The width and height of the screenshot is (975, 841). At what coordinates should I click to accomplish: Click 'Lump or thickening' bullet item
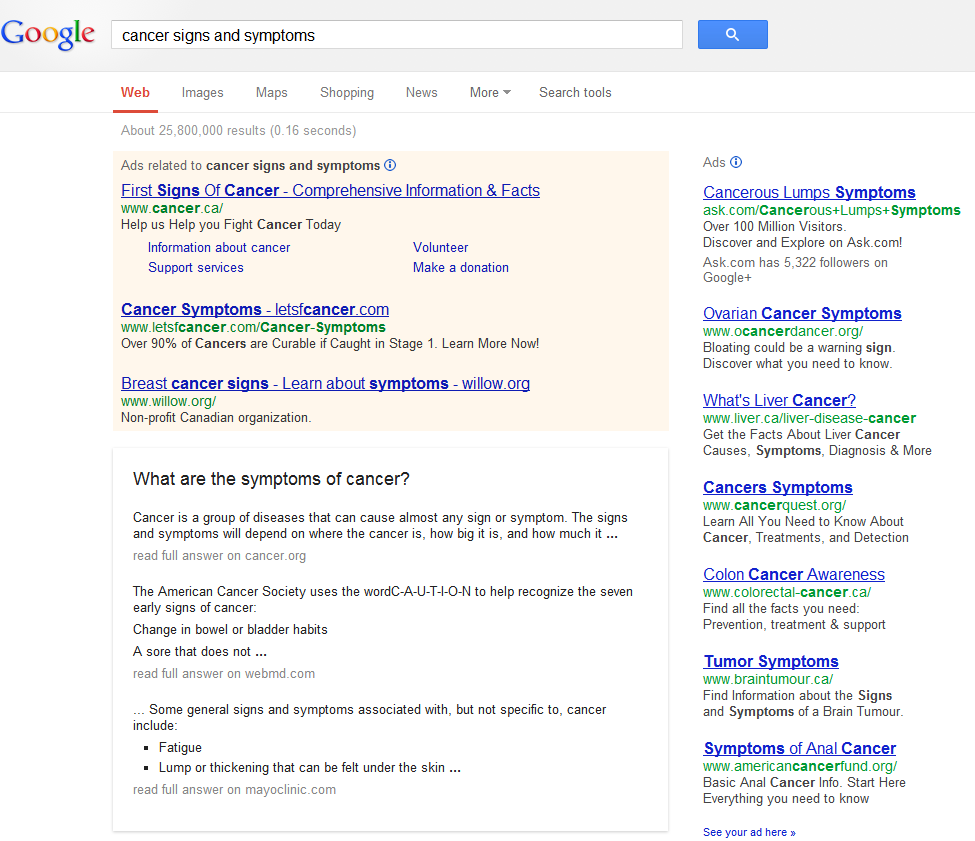click(x=310, y=768)
